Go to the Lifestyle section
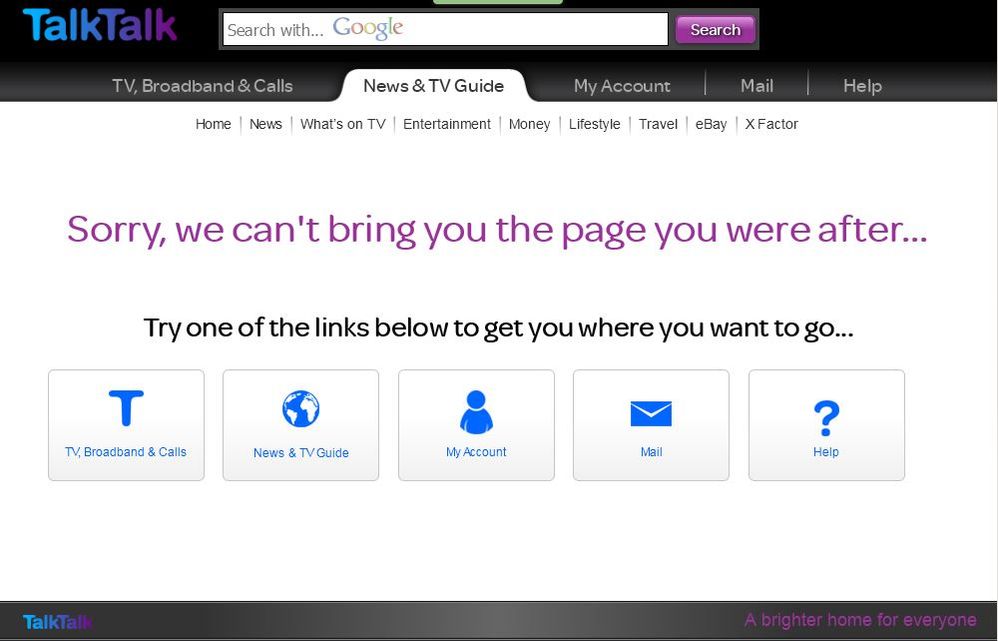 [594, 124]
